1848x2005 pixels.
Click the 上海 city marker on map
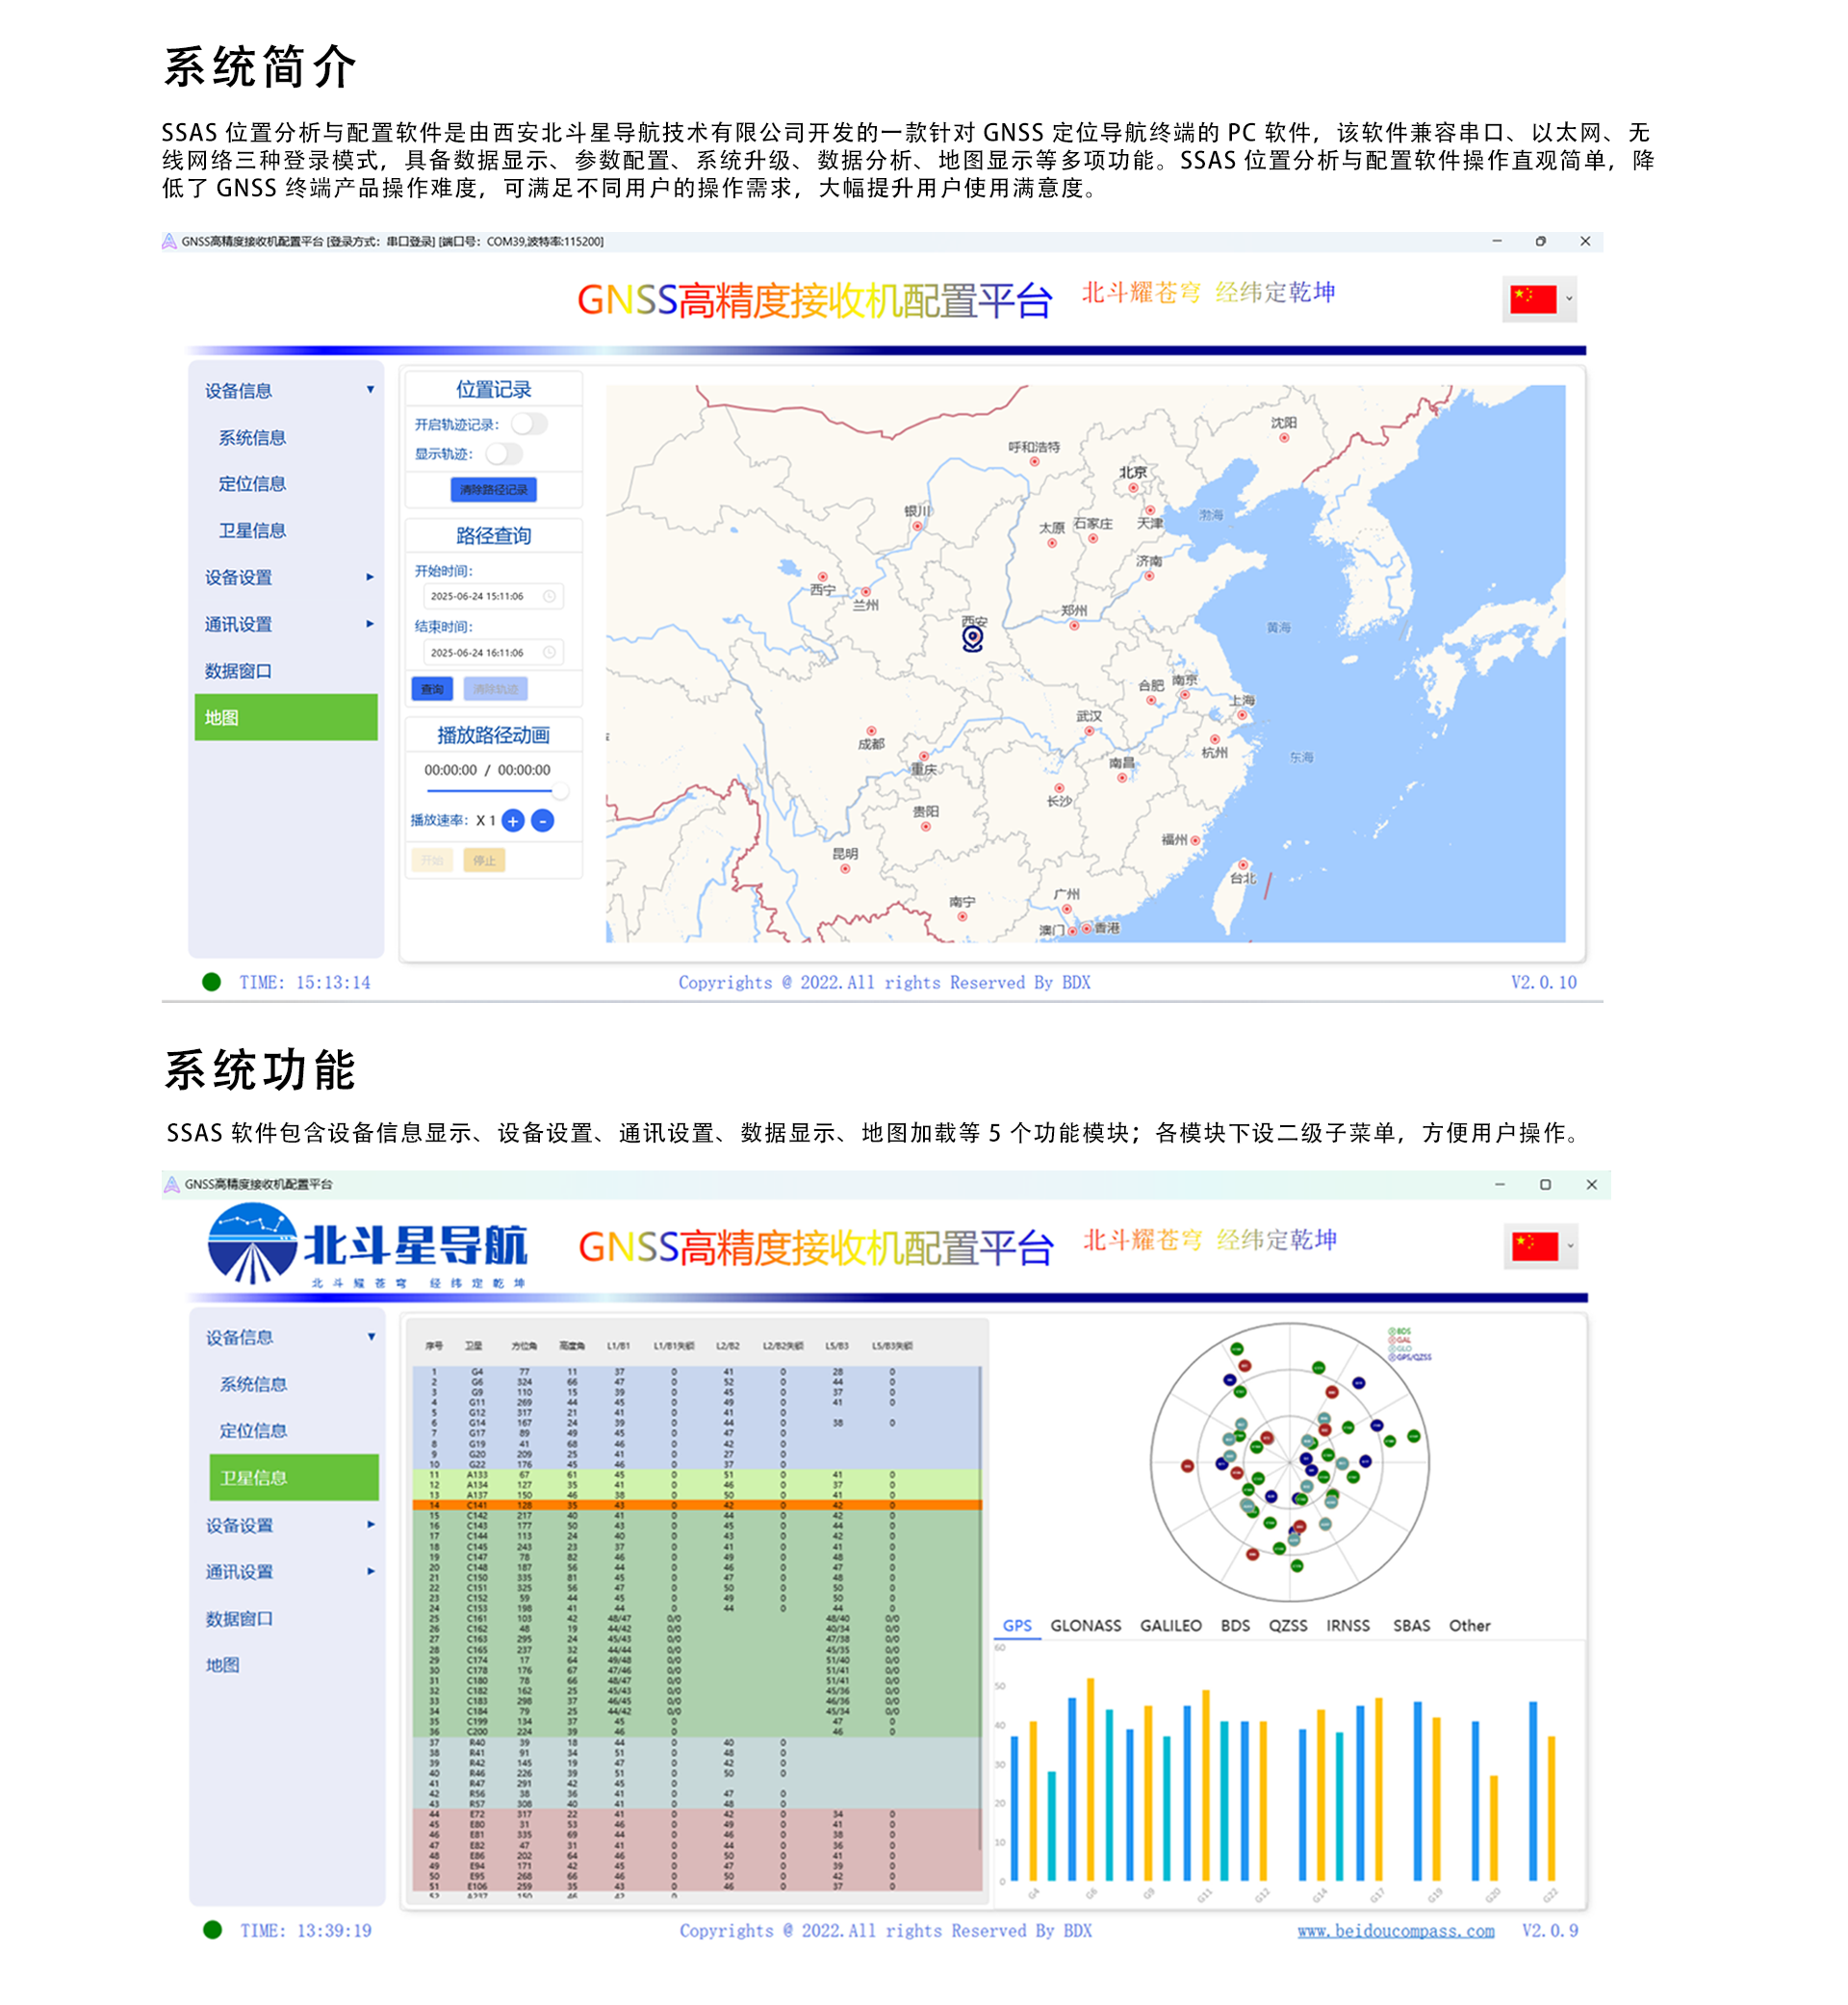(1242, 716)
